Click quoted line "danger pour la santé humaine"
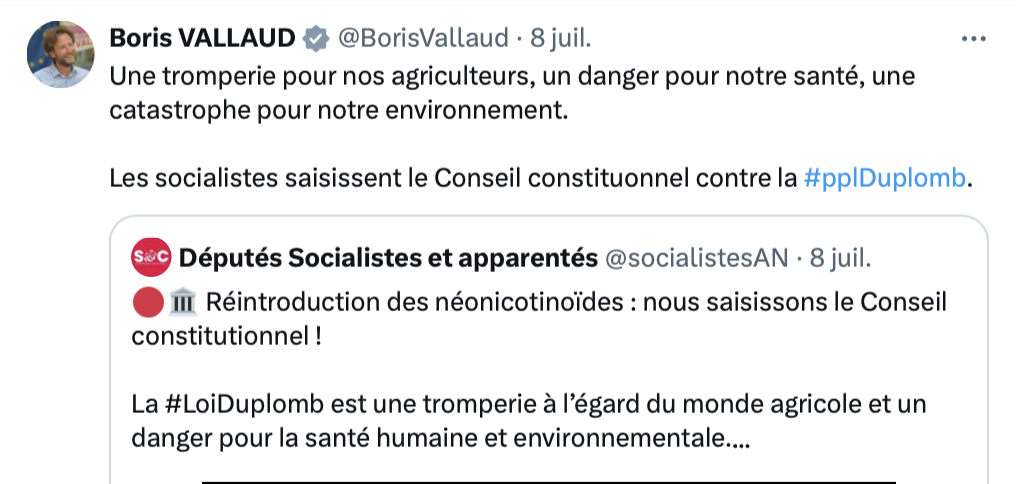The width and height of the screenshot is (1016, 484). tap(441, 439)
